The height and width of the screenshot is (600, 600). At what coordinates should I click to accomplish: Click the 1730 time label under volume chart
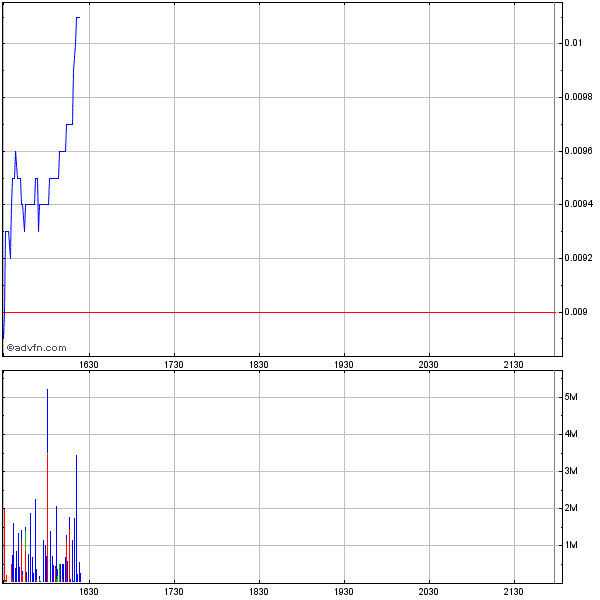[174, 592]
